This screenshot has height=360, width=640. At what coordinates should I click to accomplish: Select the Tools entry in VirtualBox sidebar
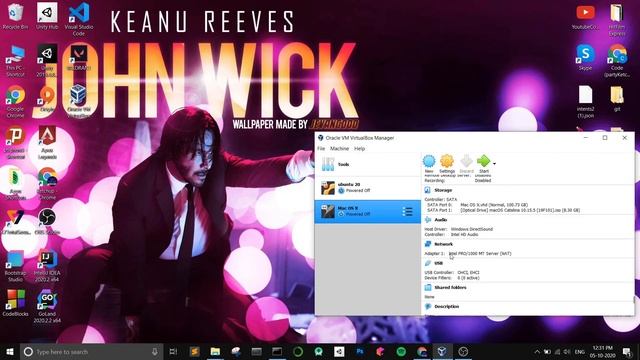coord(367,164)
